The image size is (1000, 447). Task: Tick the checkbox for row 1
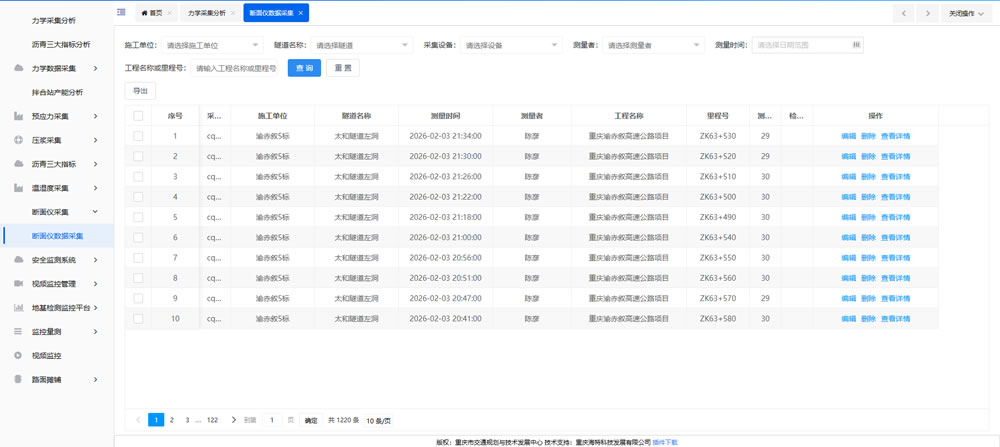138,136
